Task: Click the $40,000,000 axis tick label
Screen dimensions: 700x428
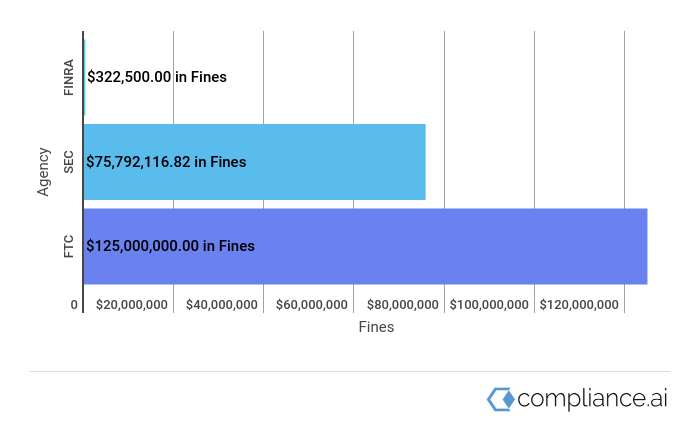Action: coord(222,305)
